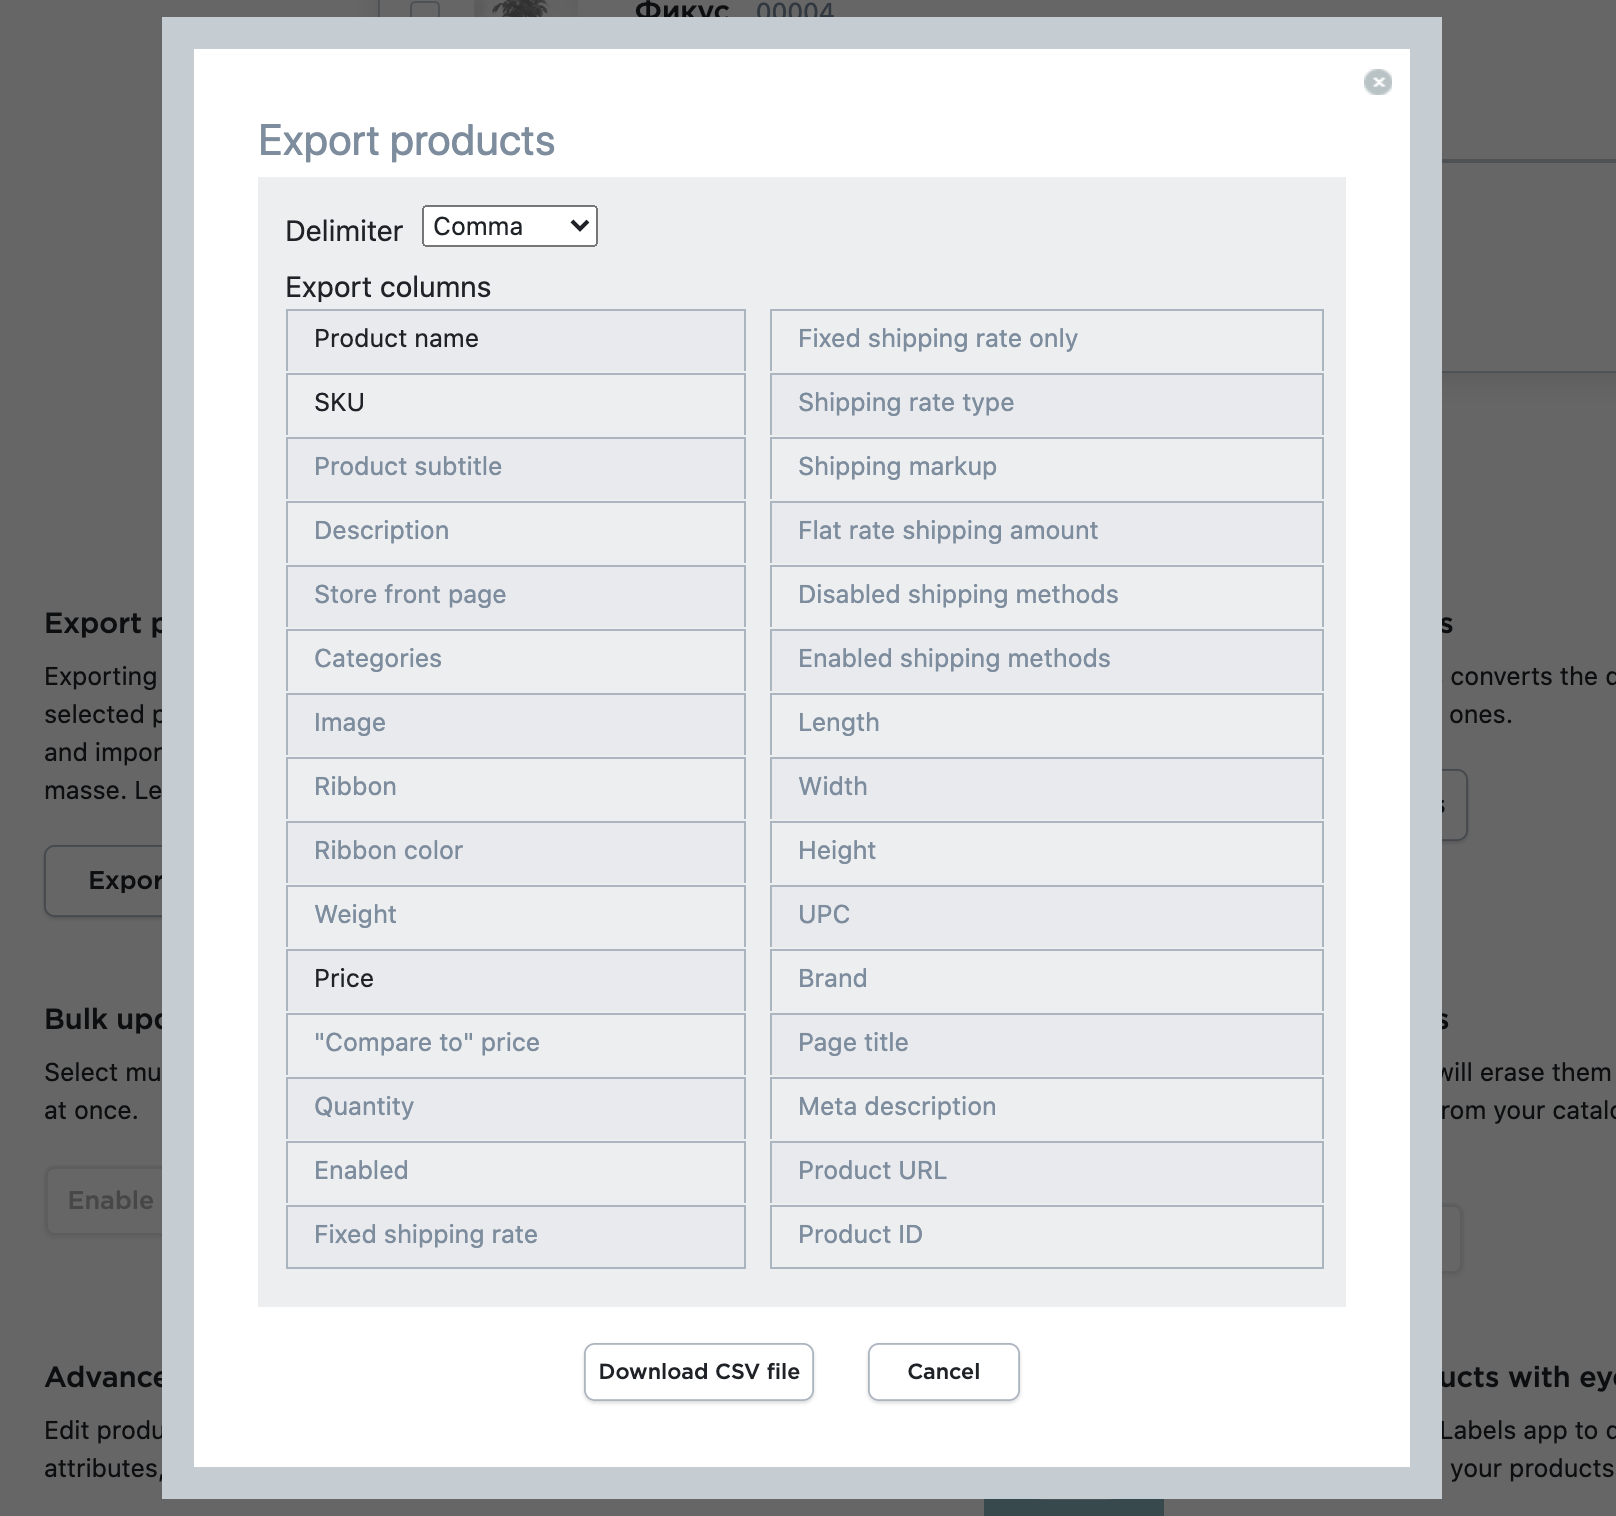Deselect the SKU export column
1616x1516 pixels.
click(515, 404)
